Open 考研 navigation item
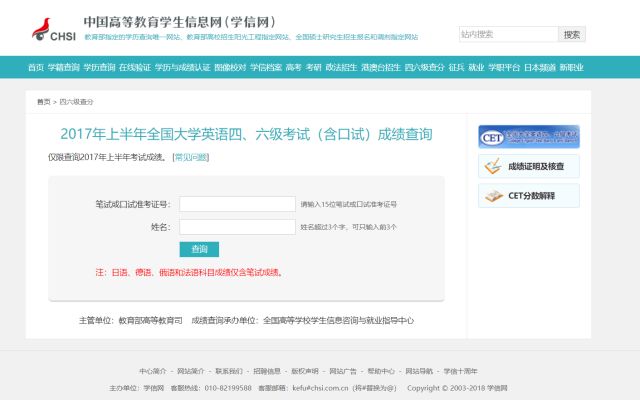 point(313,67)
